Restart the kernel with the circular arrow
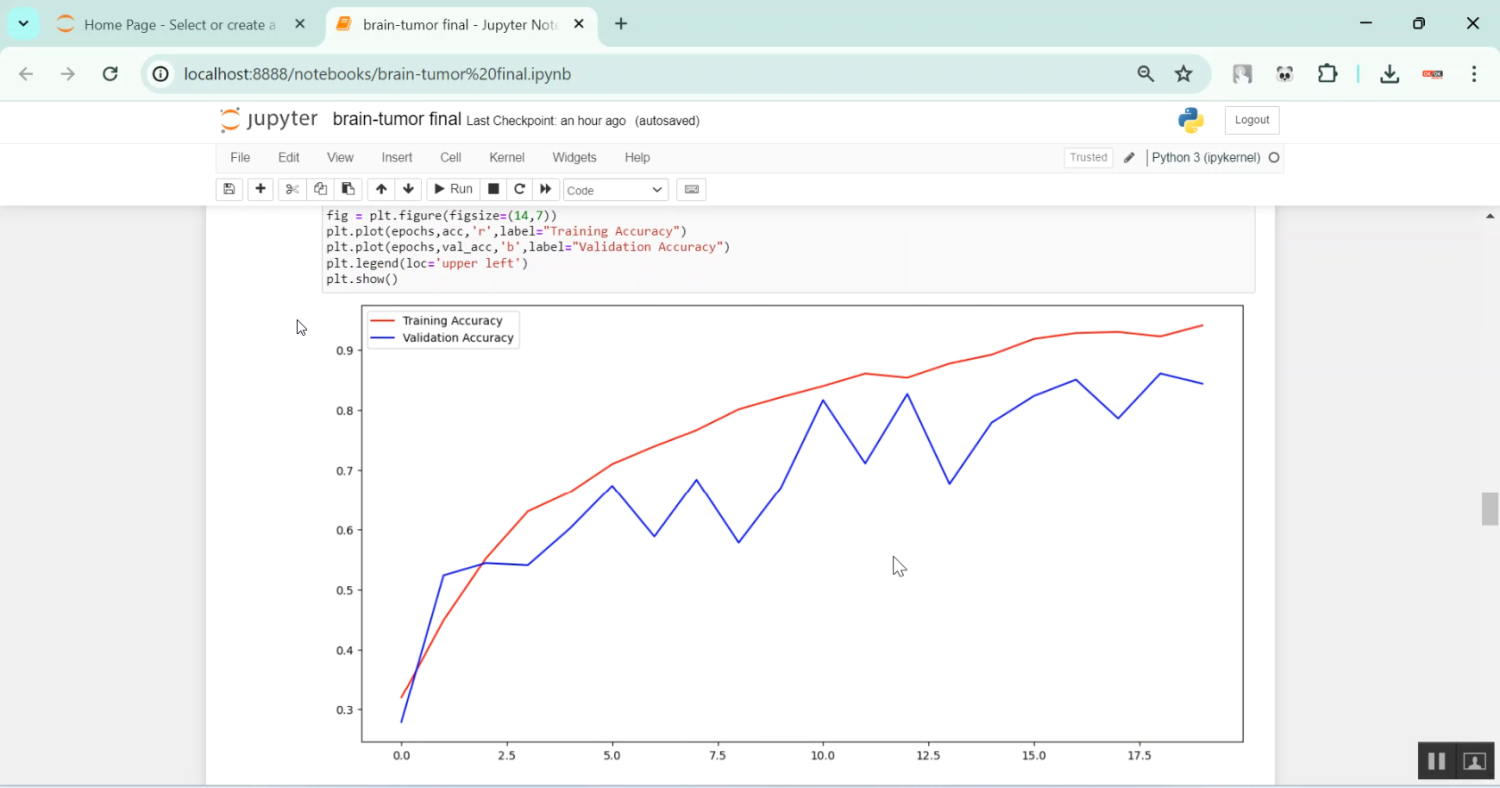This screenshot has height=788, width=1500. pyautogui.click(x=519, y=189)
